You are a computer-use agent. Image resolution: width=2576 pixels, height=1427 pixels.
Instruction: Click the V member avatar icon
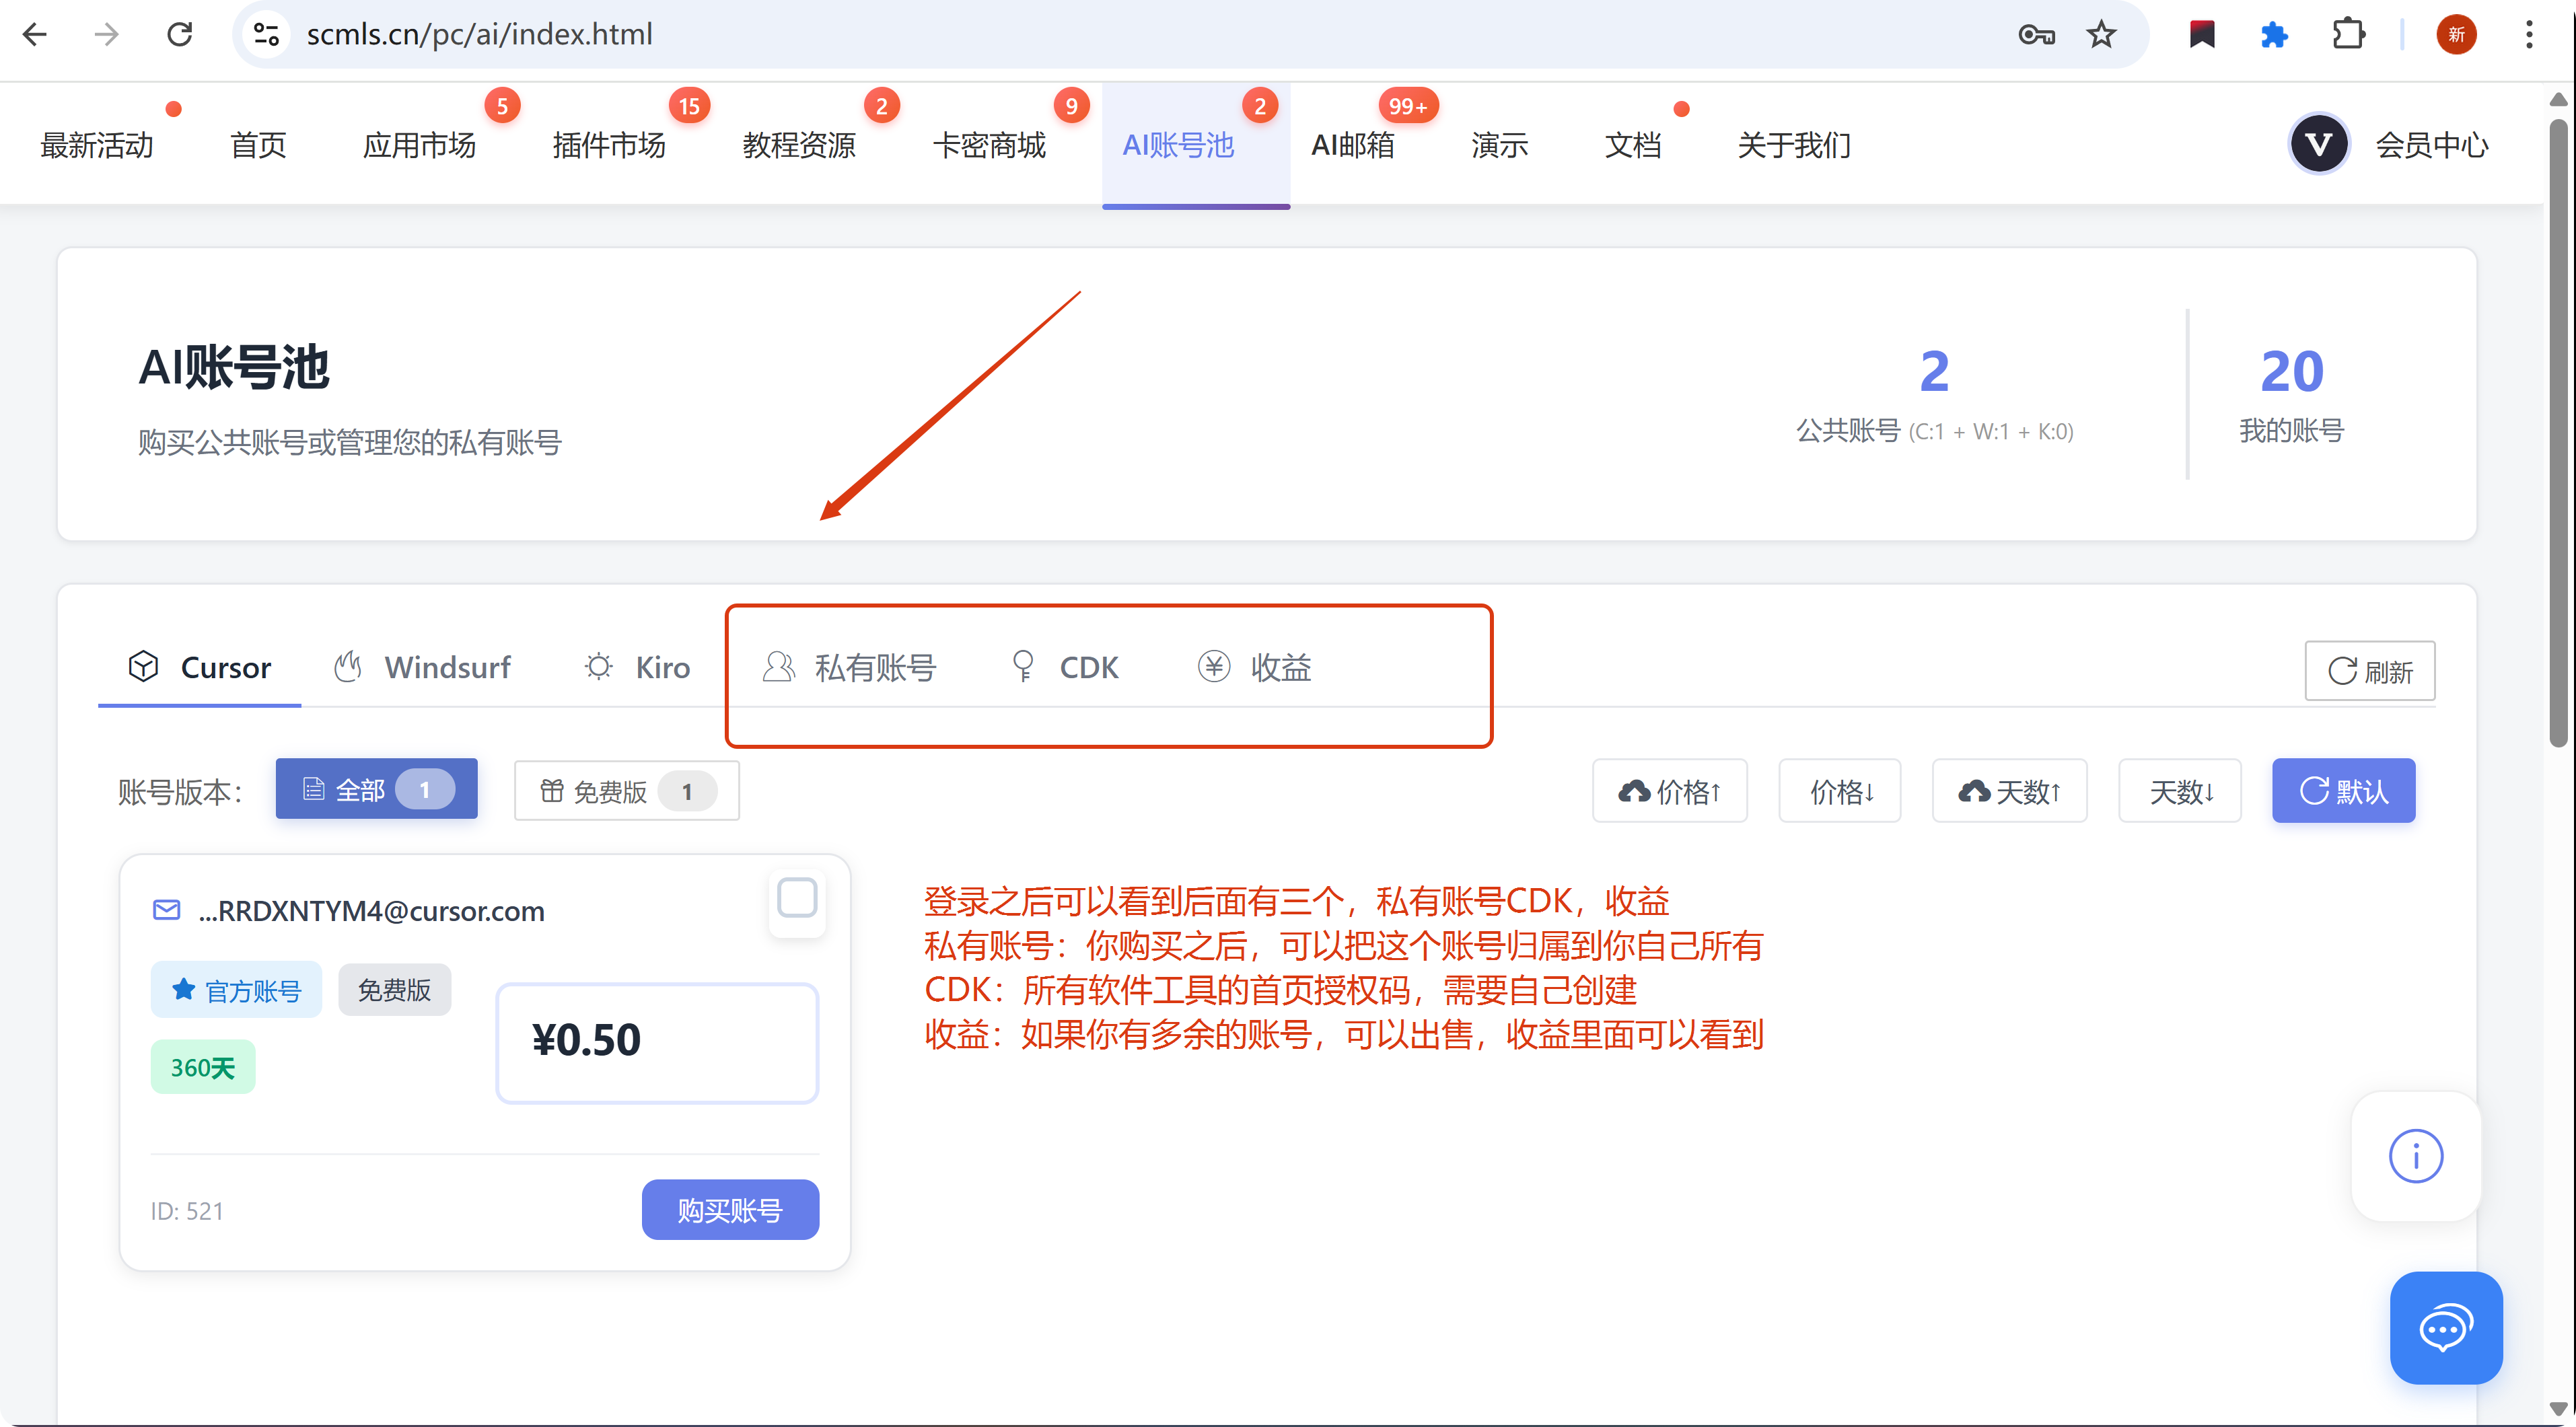click(x=2318, y=144)
